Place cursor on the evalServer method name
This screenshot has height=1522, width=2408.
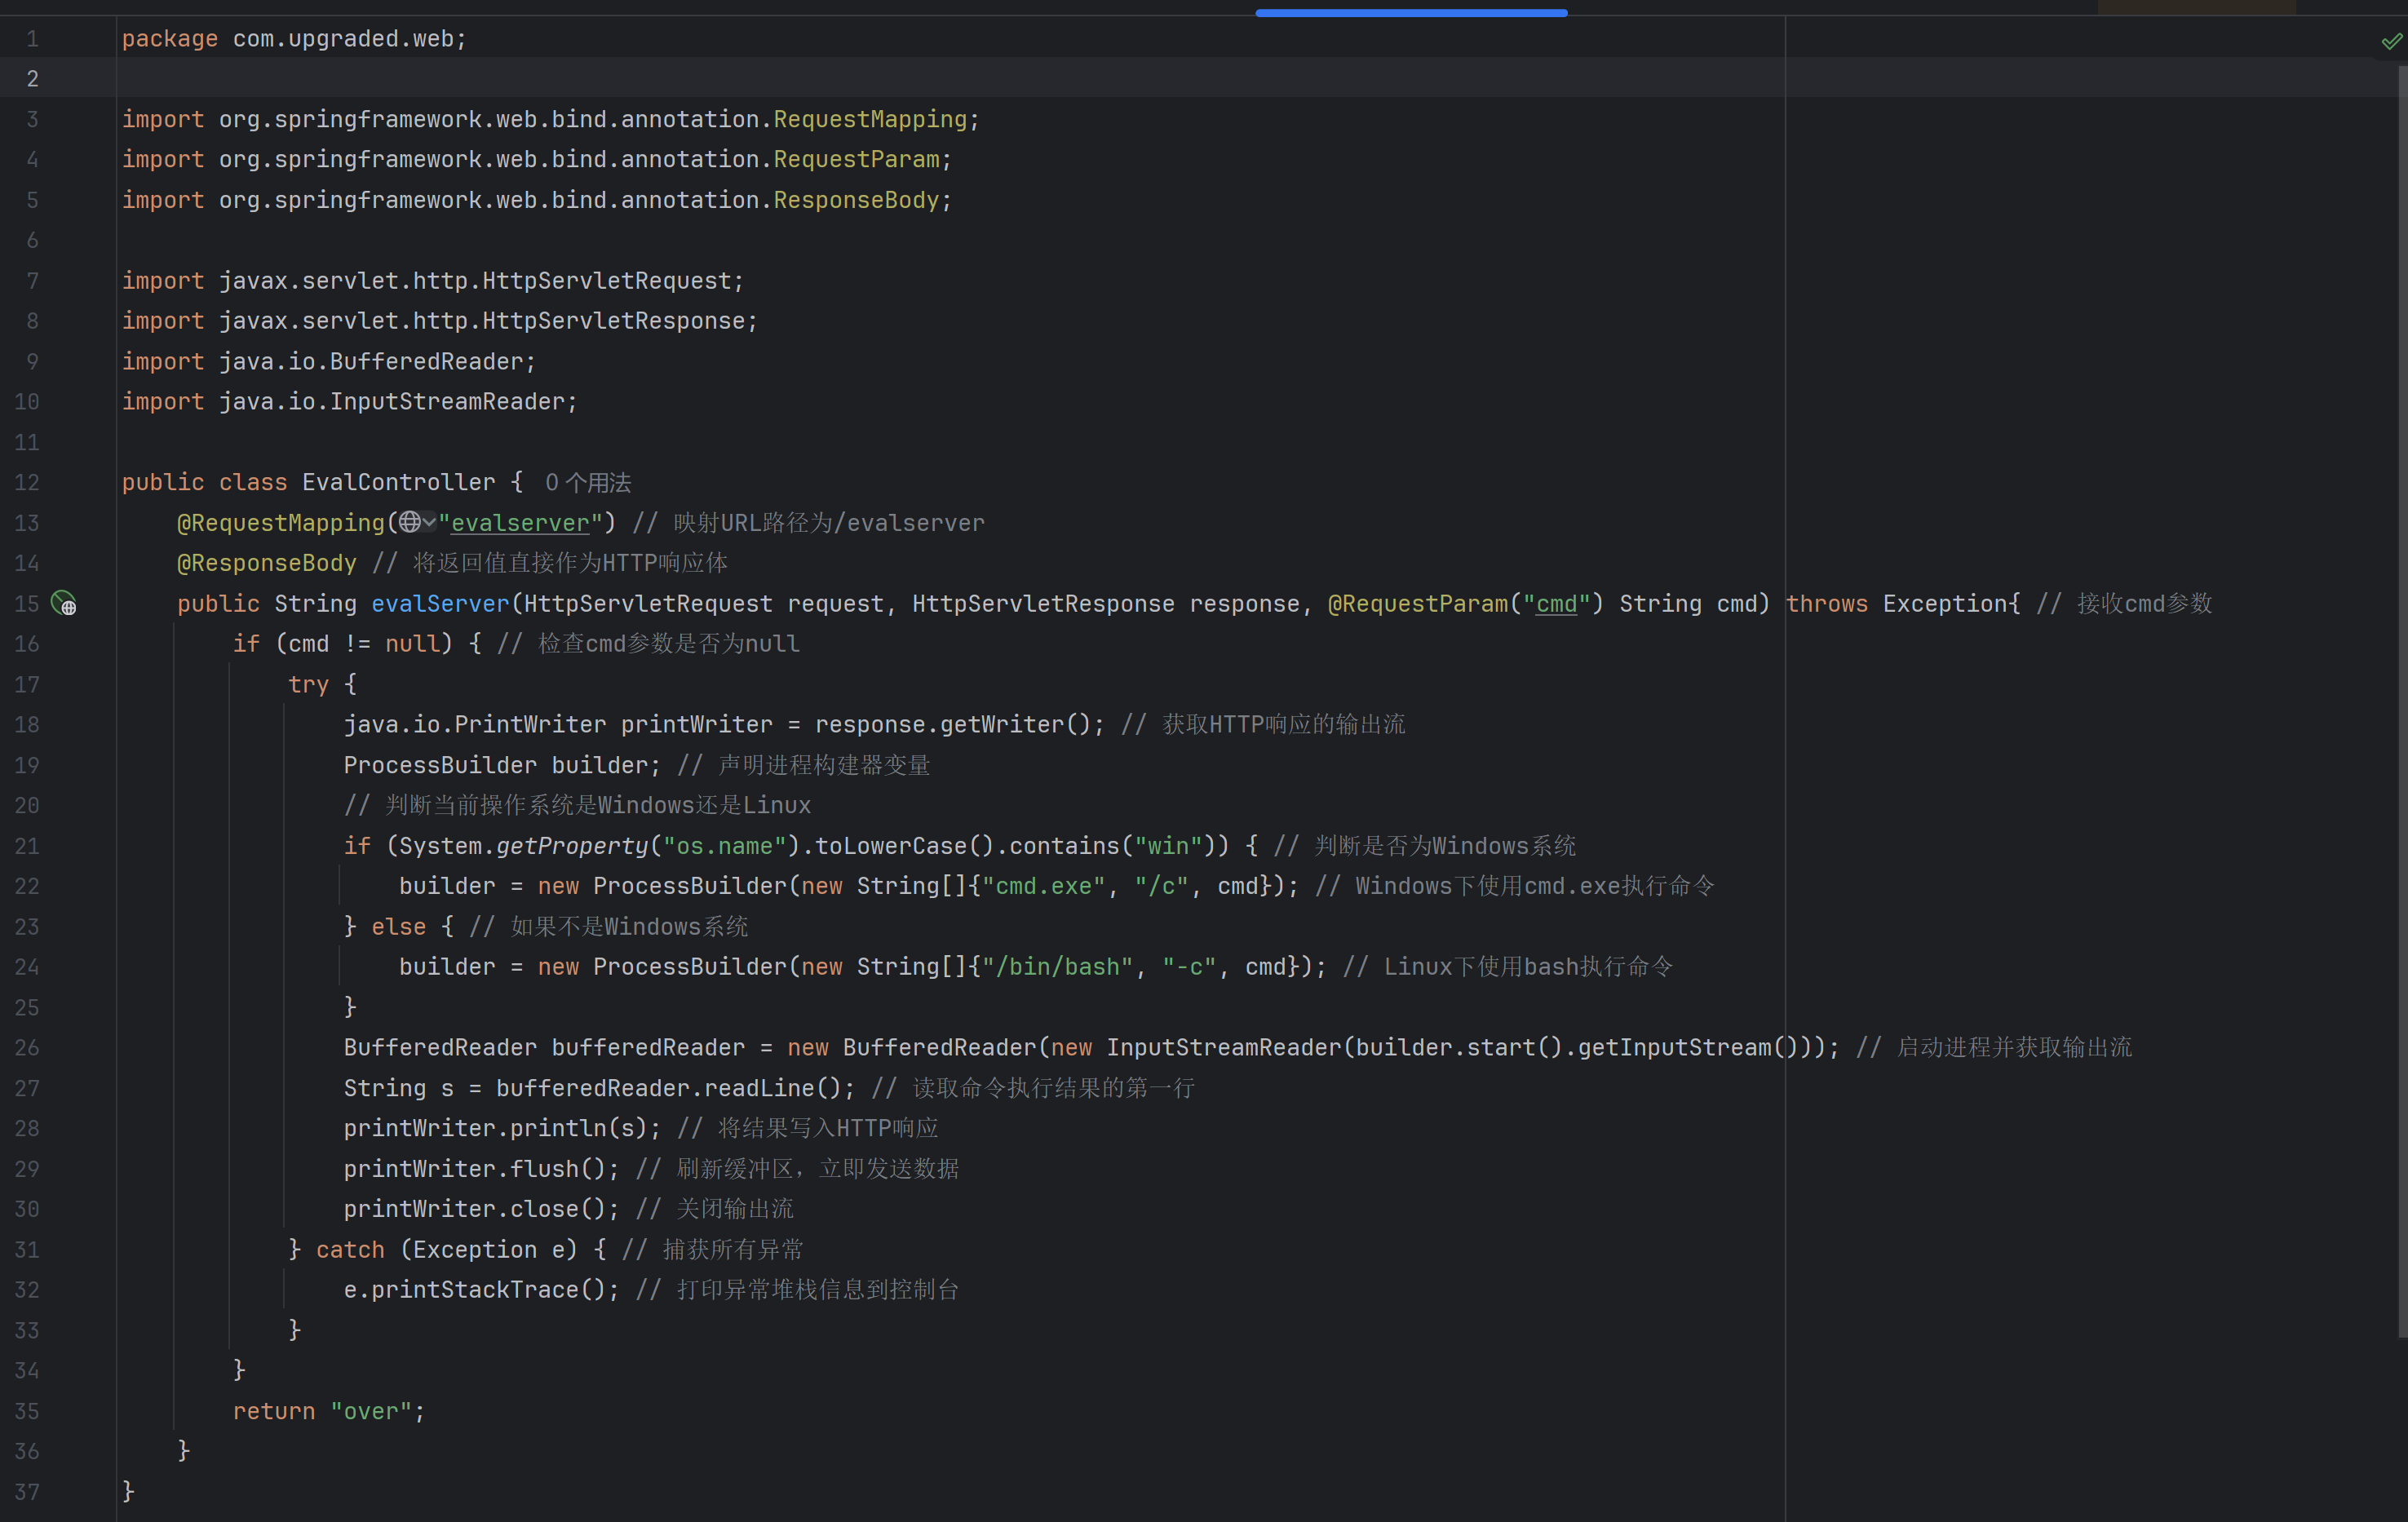440,604
